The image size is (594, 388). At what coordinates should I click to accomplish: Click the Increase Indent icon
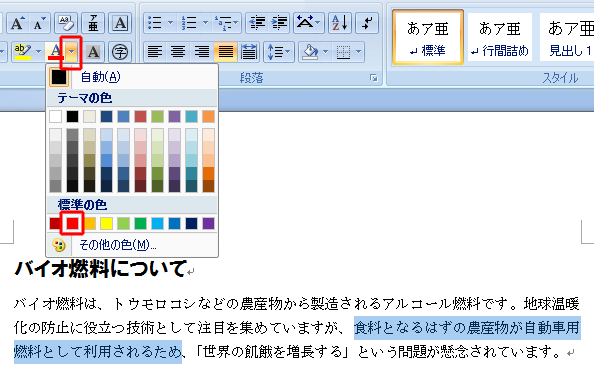pos(280,23)
